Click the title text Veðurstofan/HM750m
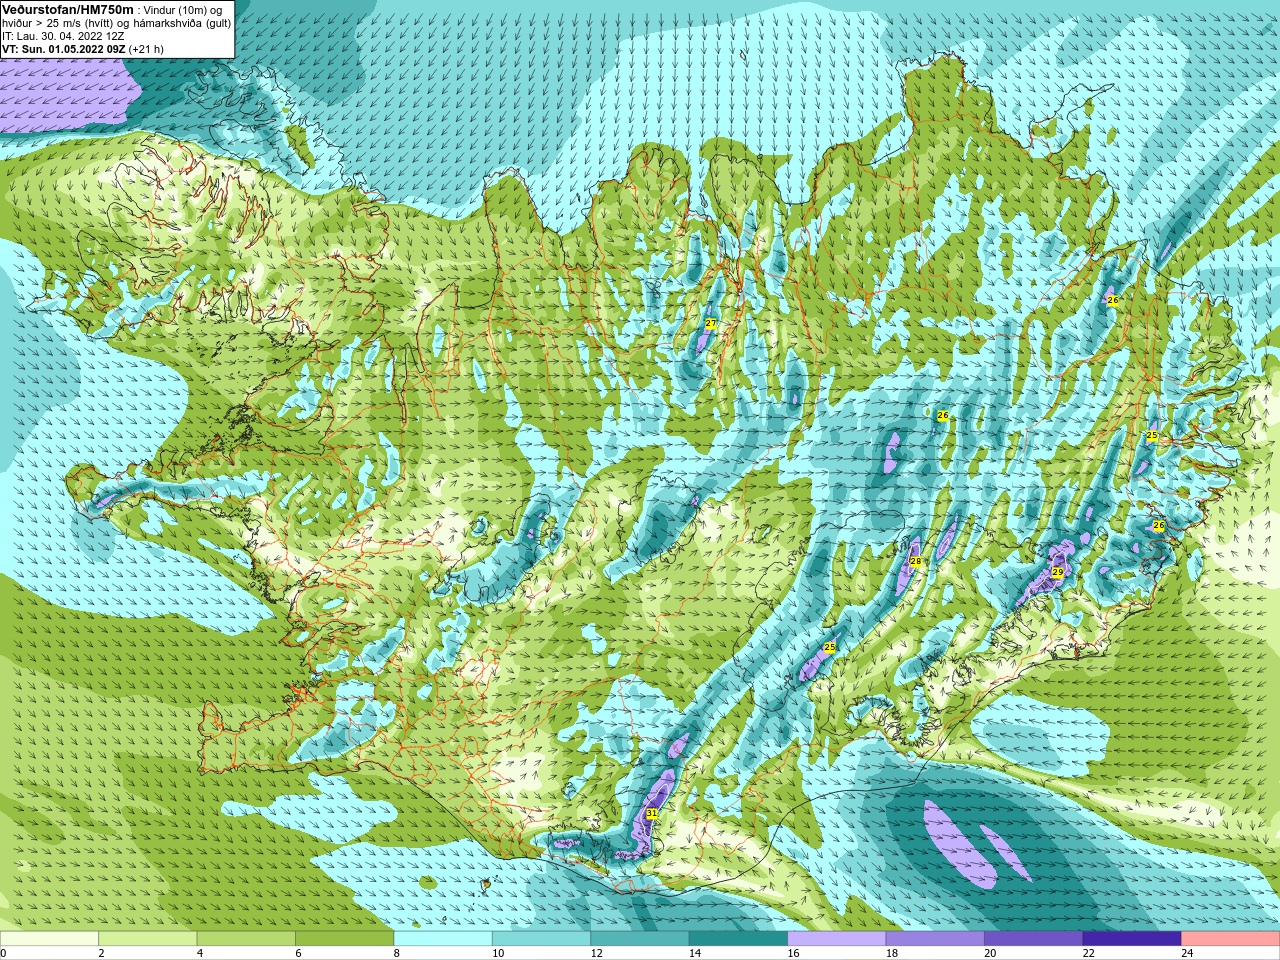Image resolution: width=1280 pixels, height=960 pixels. pos(67,9)
